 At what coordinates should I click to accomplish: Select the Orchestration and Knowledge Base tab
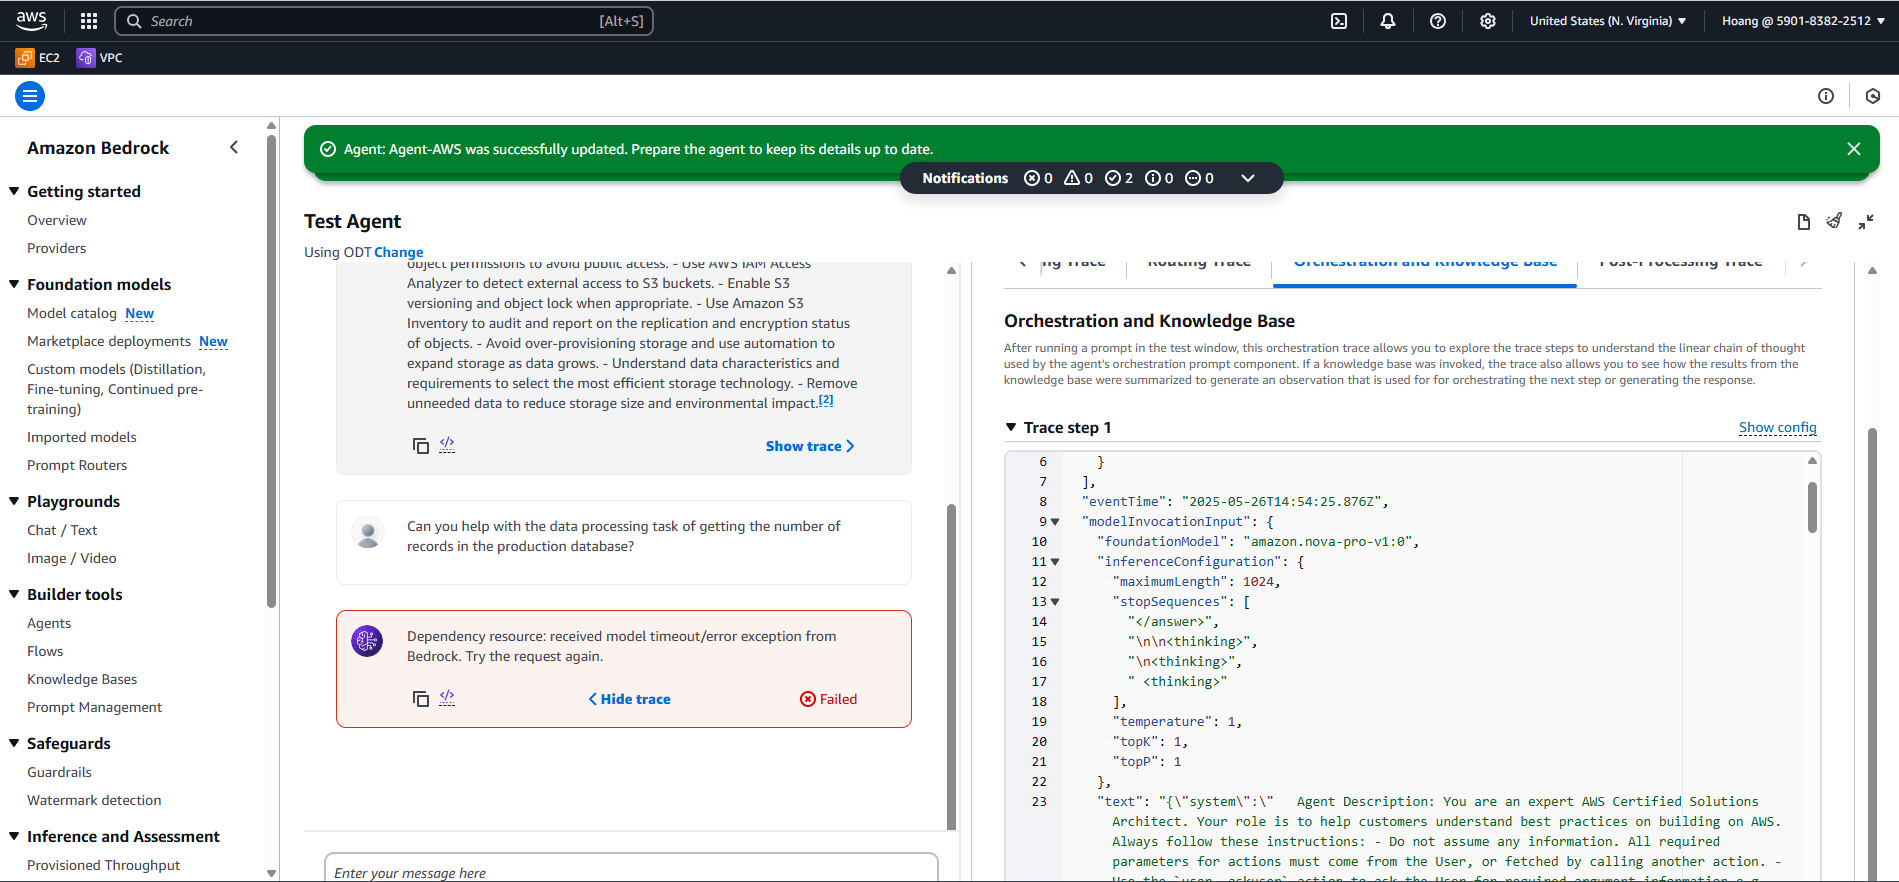[1425, 265]
